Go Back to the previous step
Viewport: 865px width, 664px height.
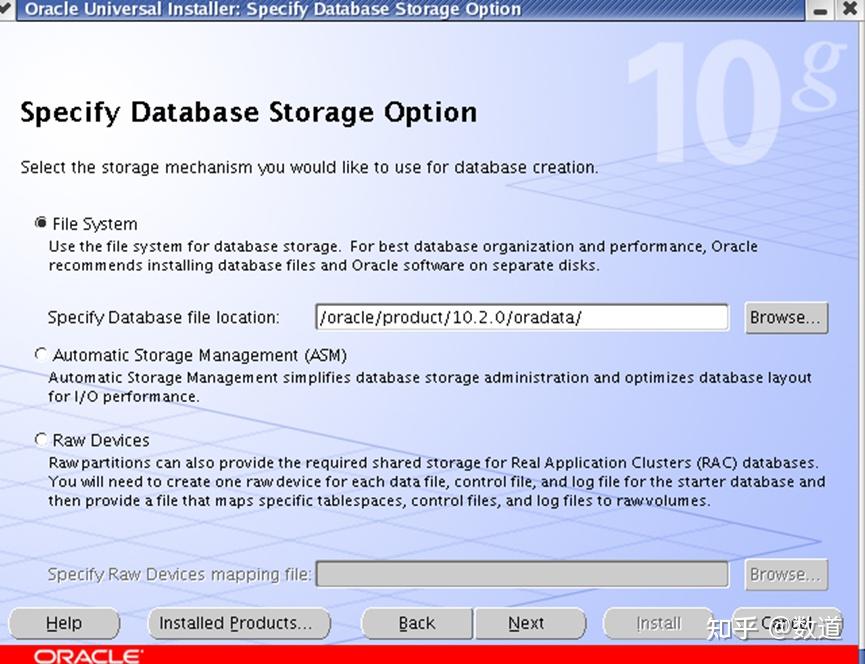[x=416, y=622]
